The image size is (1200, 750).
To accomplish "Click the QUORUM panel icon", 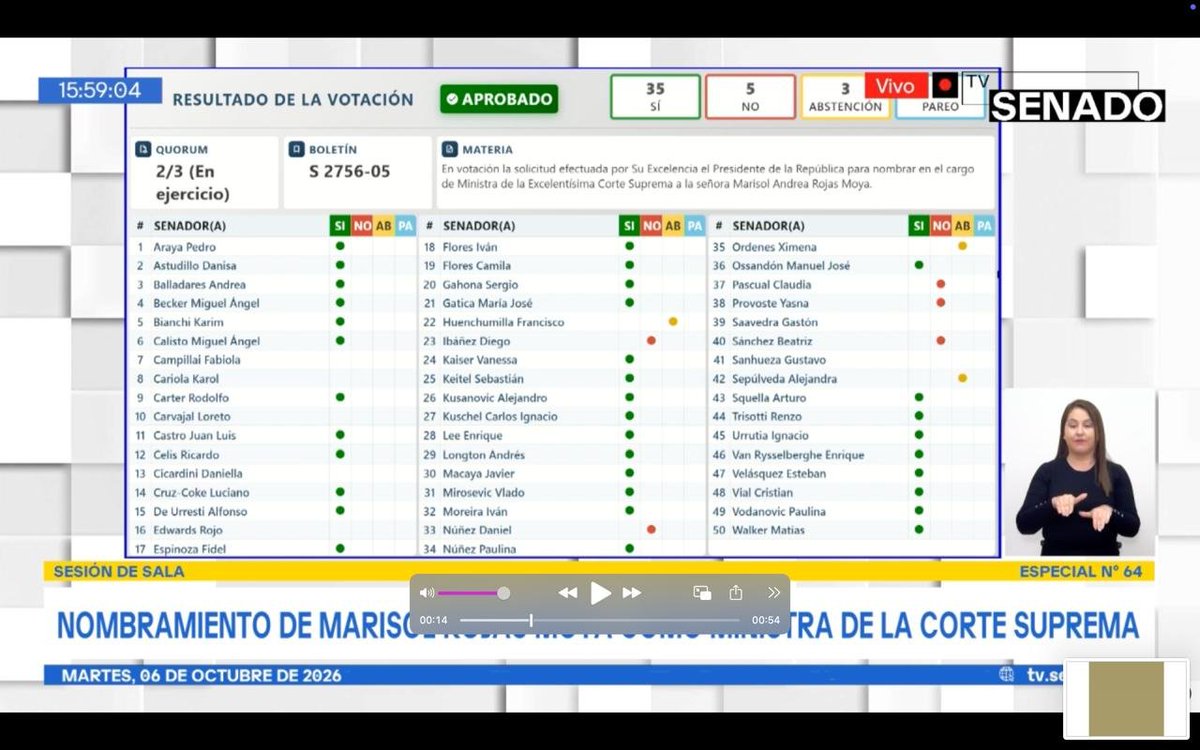I will pyautogui.click(x=143, y=150).
